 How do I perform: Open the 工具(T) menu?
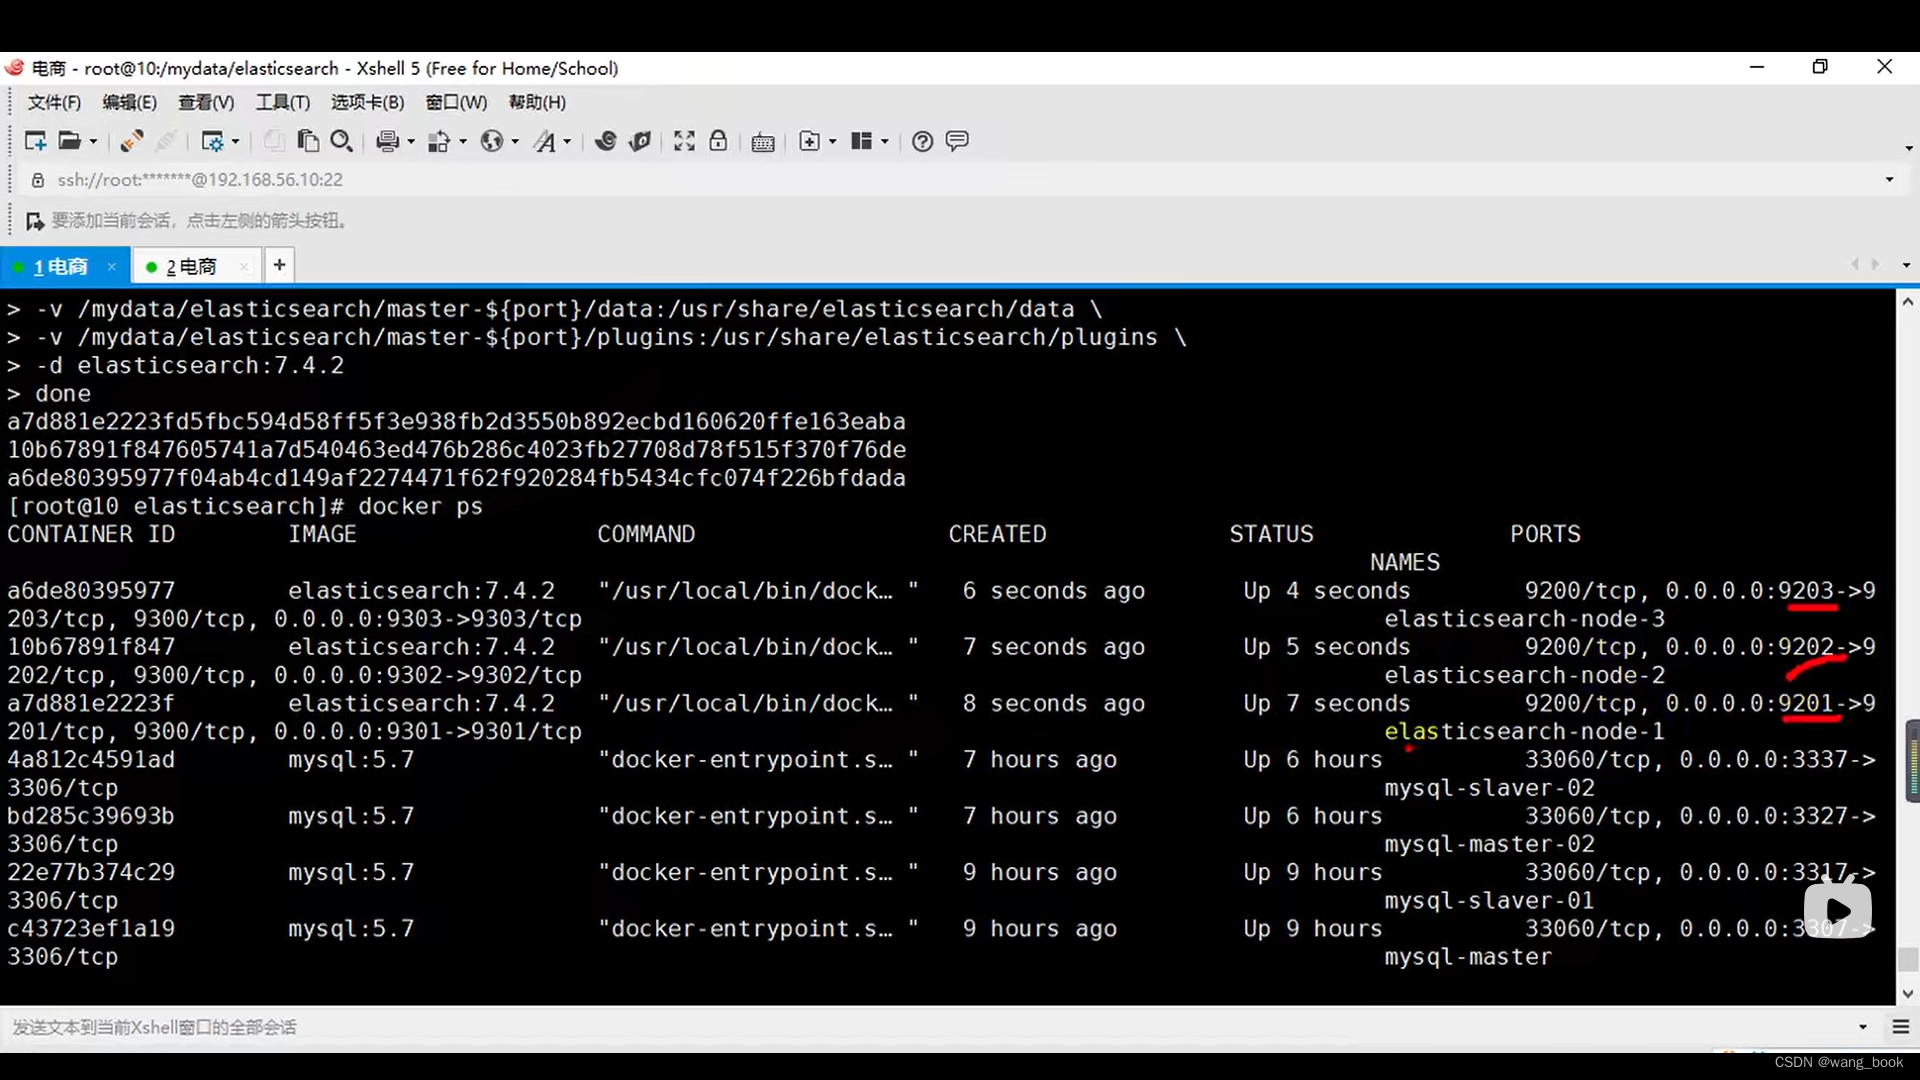[282, 102]
